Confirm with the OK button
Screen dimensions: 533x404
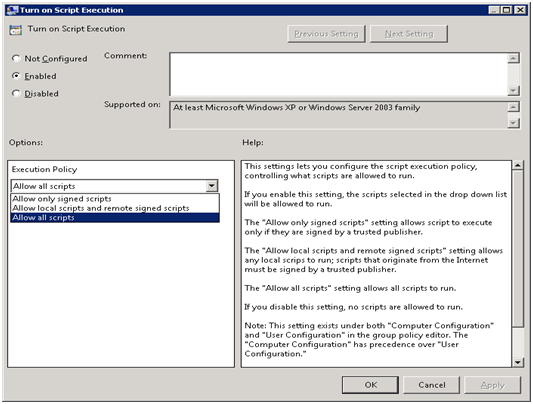click(371, 385)
